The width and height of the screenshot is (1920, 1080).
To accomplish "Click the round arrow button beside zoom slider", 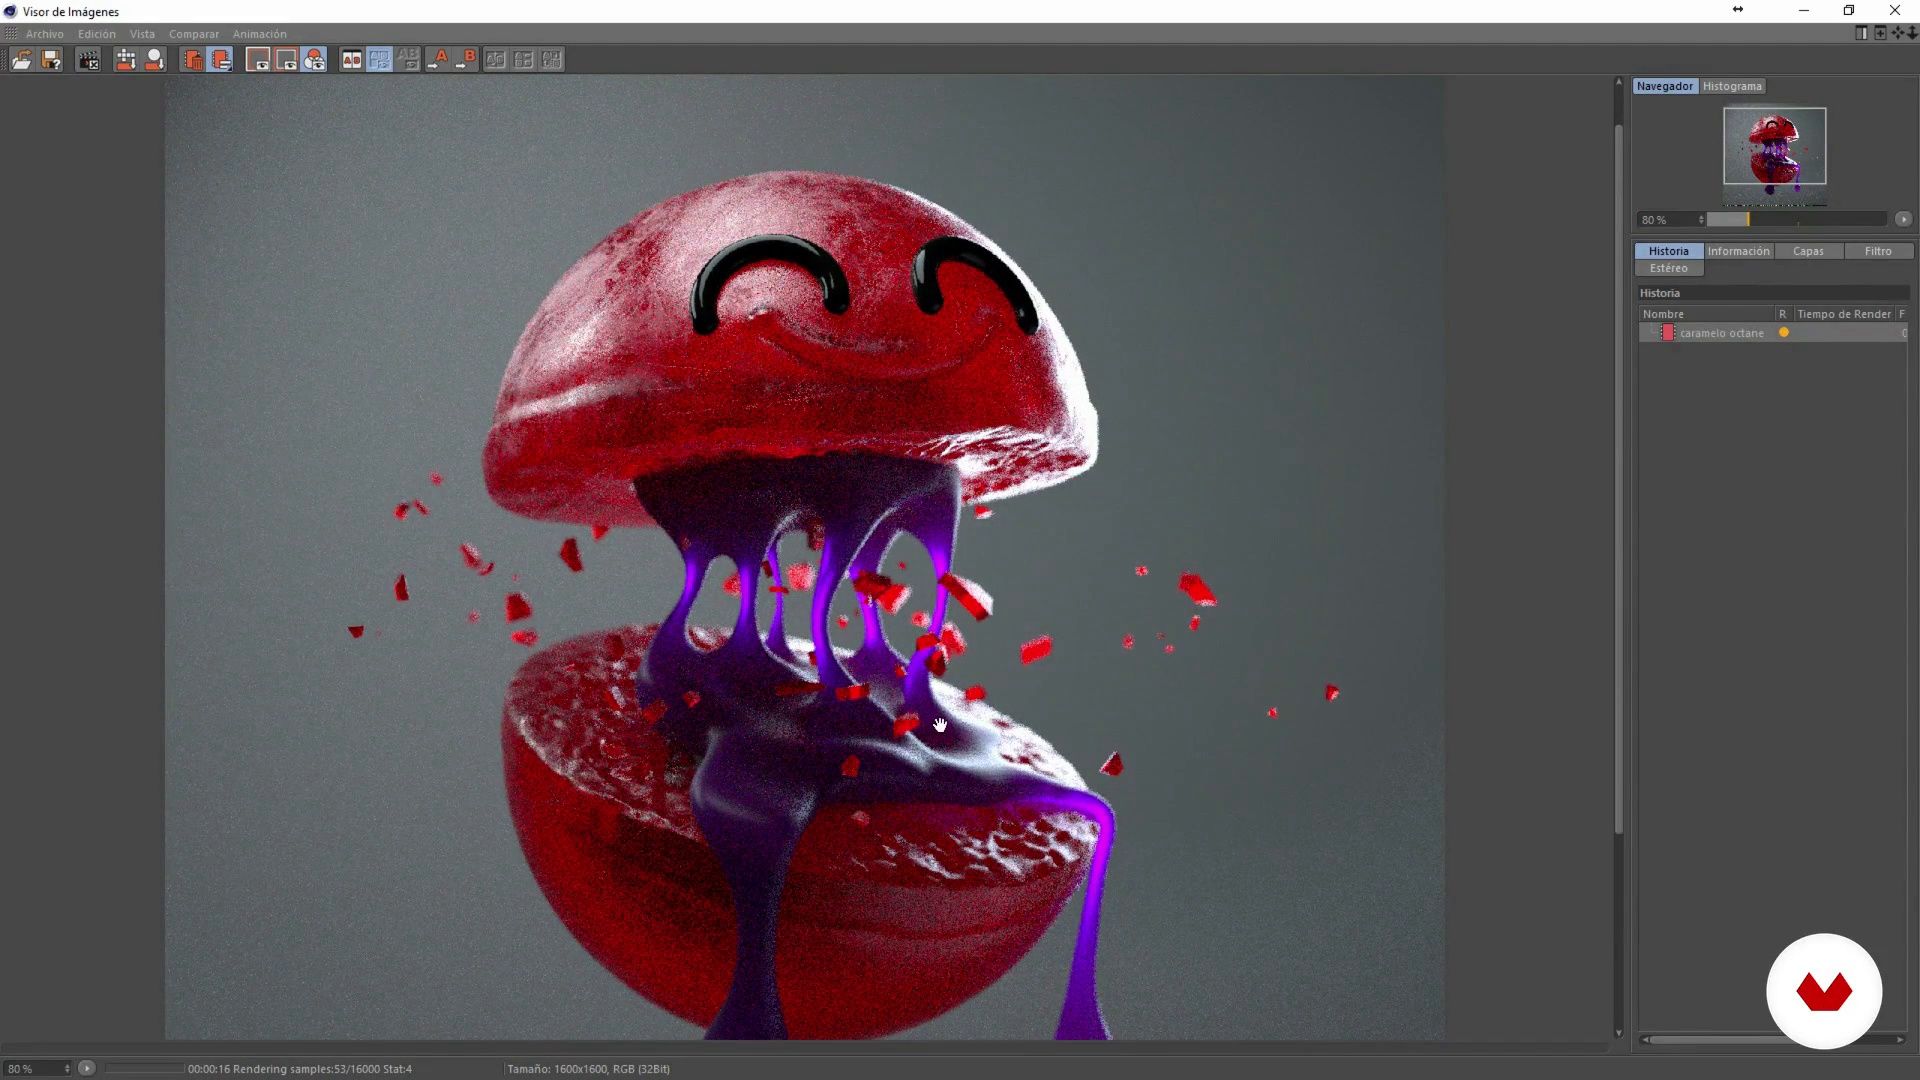I will tap(1903, 219).
